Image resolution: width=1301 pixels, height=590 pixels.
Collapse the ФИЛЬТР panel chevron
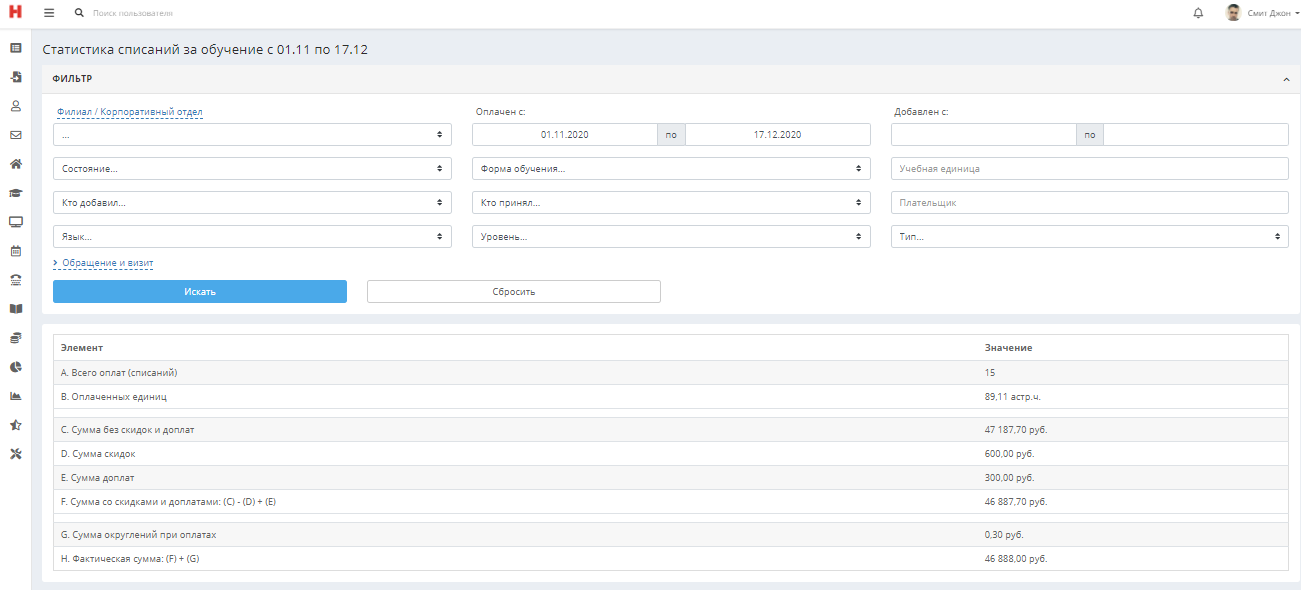click(x=1285, y=78)
